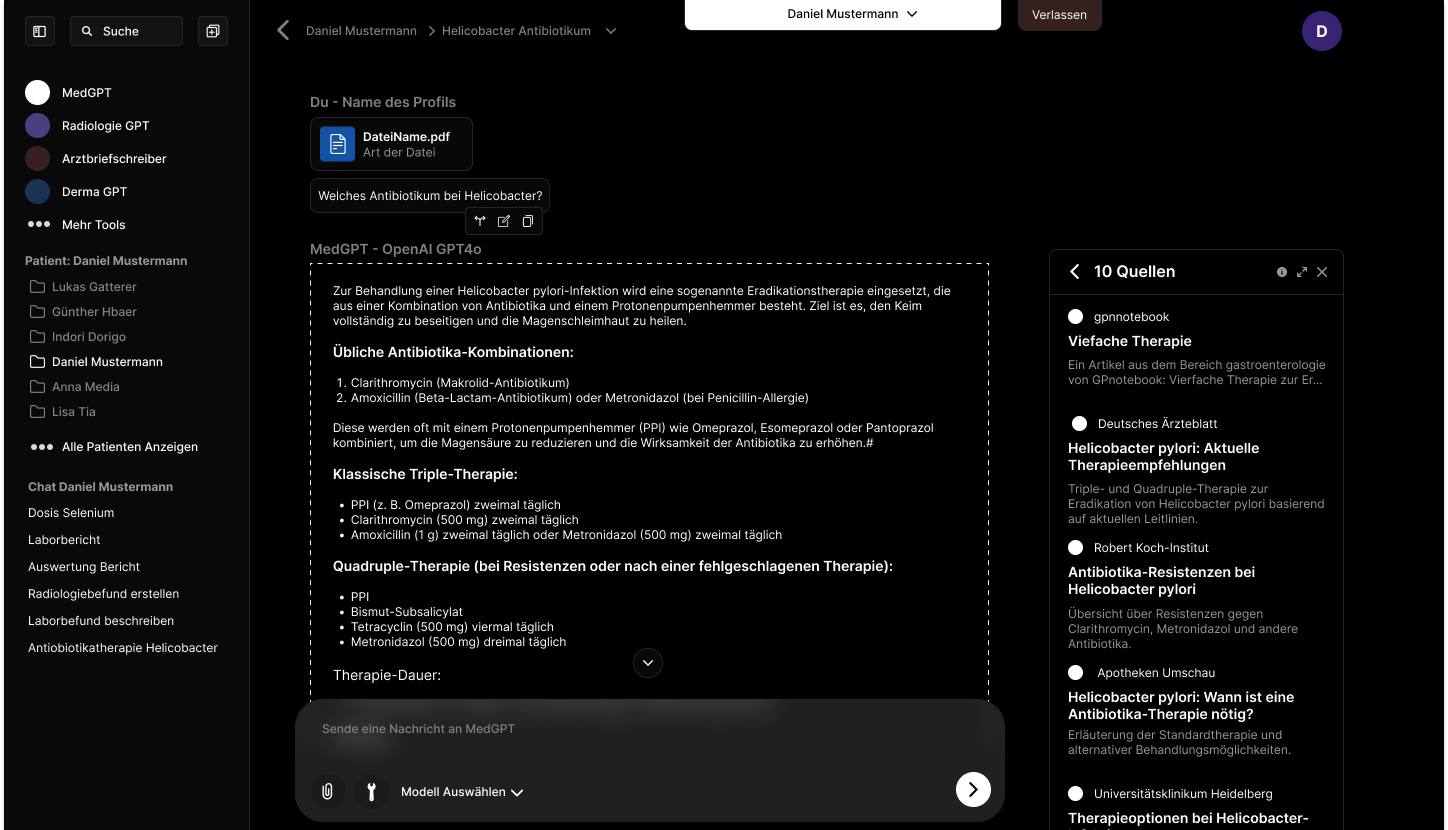Select the Radiologie GPT tool
Image resolution: width=1448 pixels, height=830 pixels.
105,126
